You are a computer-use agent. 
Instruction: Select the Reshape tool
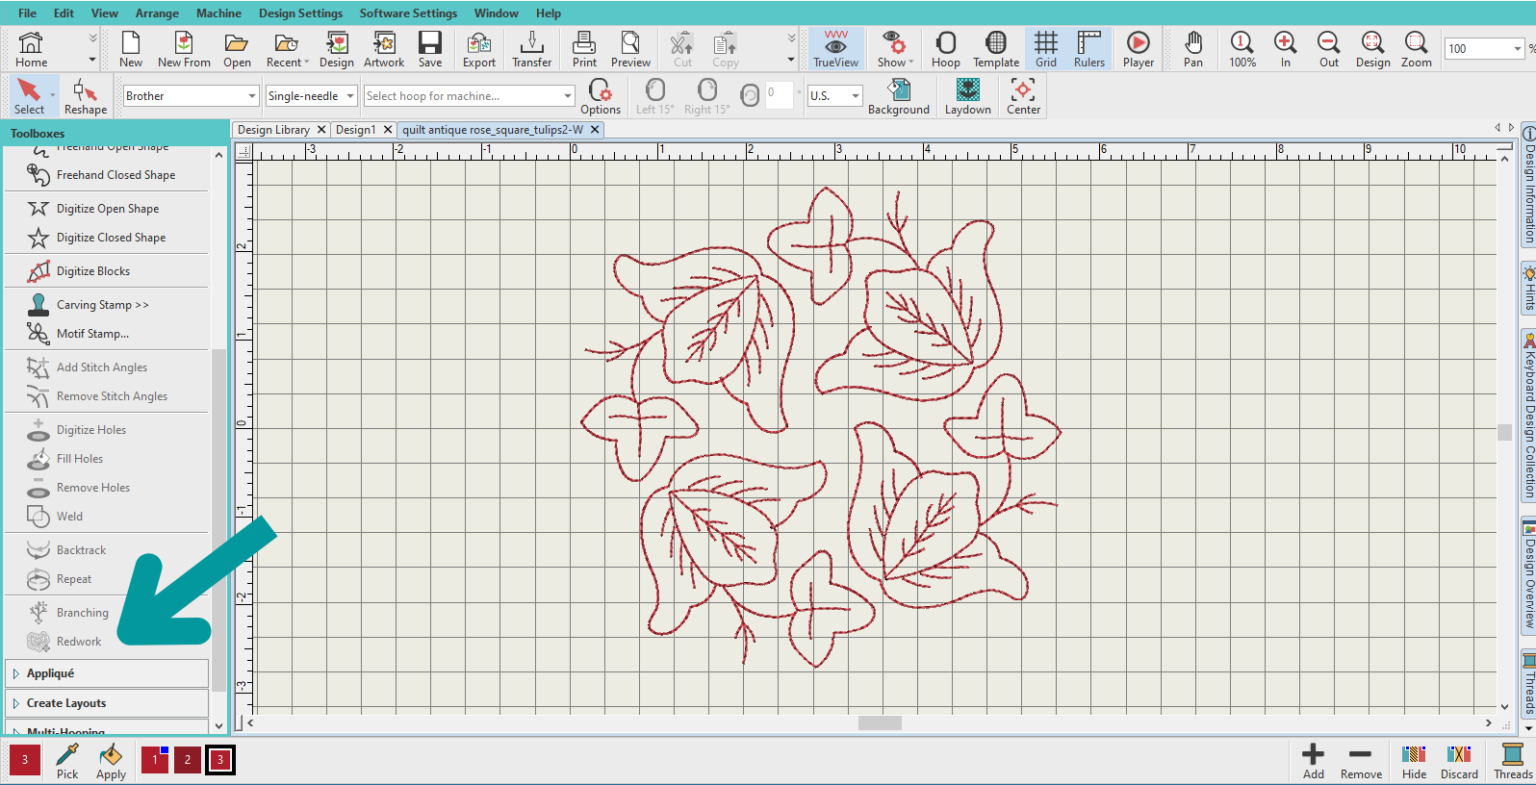tap(85, 95)
